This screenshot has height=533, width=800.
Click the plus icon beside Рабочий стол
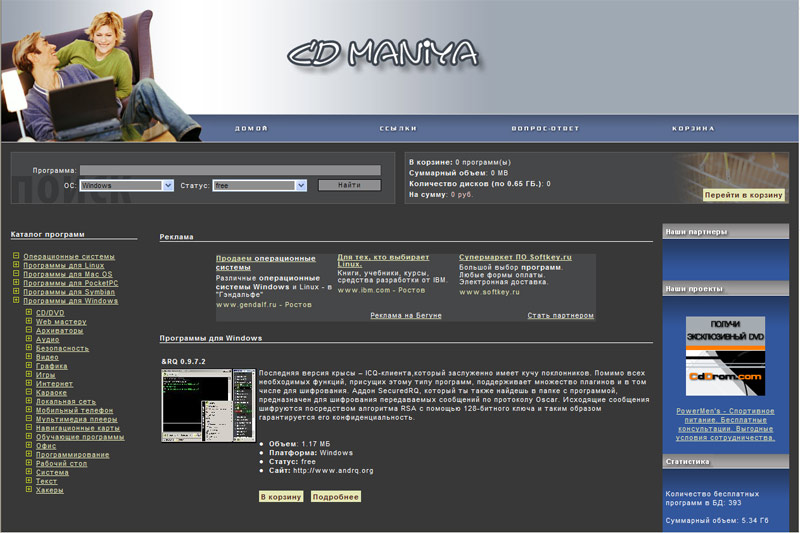point(29,463)
